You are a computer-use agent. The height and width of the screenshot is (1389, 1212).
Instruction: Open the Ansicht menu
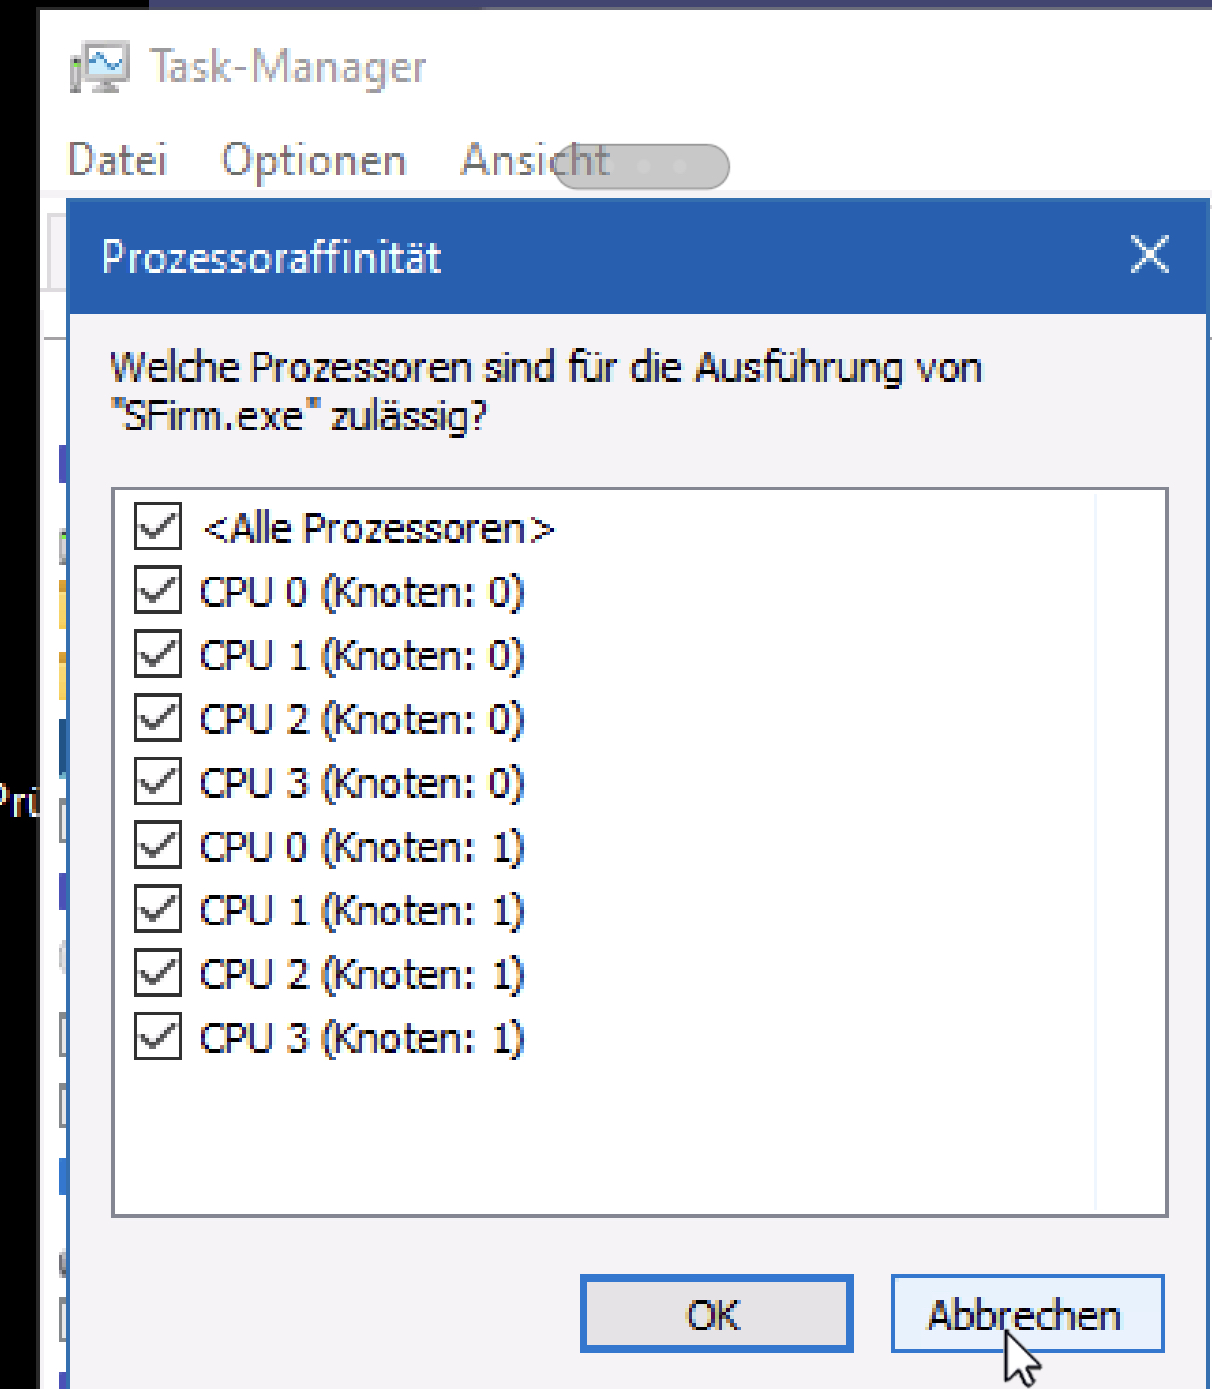tap(535, 160)
